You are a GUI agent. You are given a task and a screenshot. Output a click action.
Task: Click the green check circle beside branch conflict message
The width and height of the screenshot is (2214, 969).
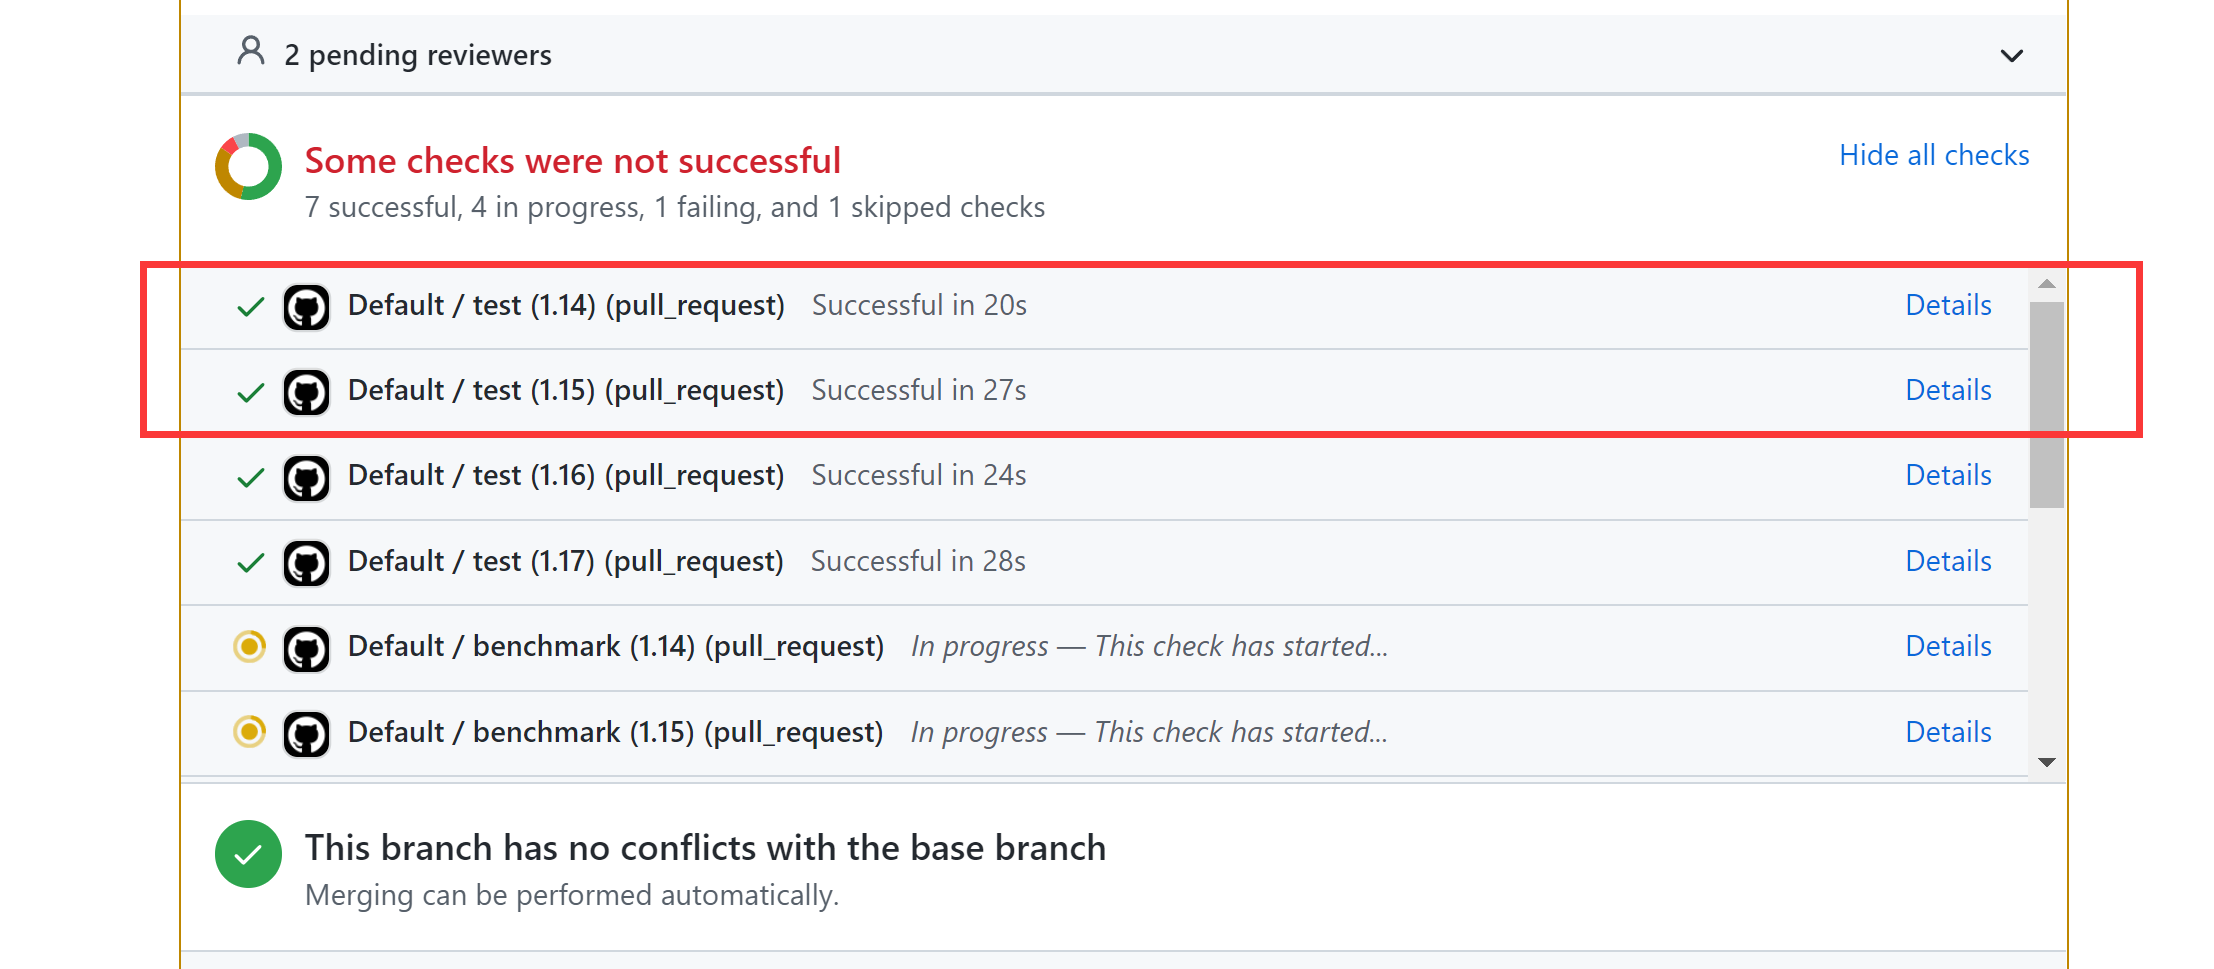coord(248,855)
